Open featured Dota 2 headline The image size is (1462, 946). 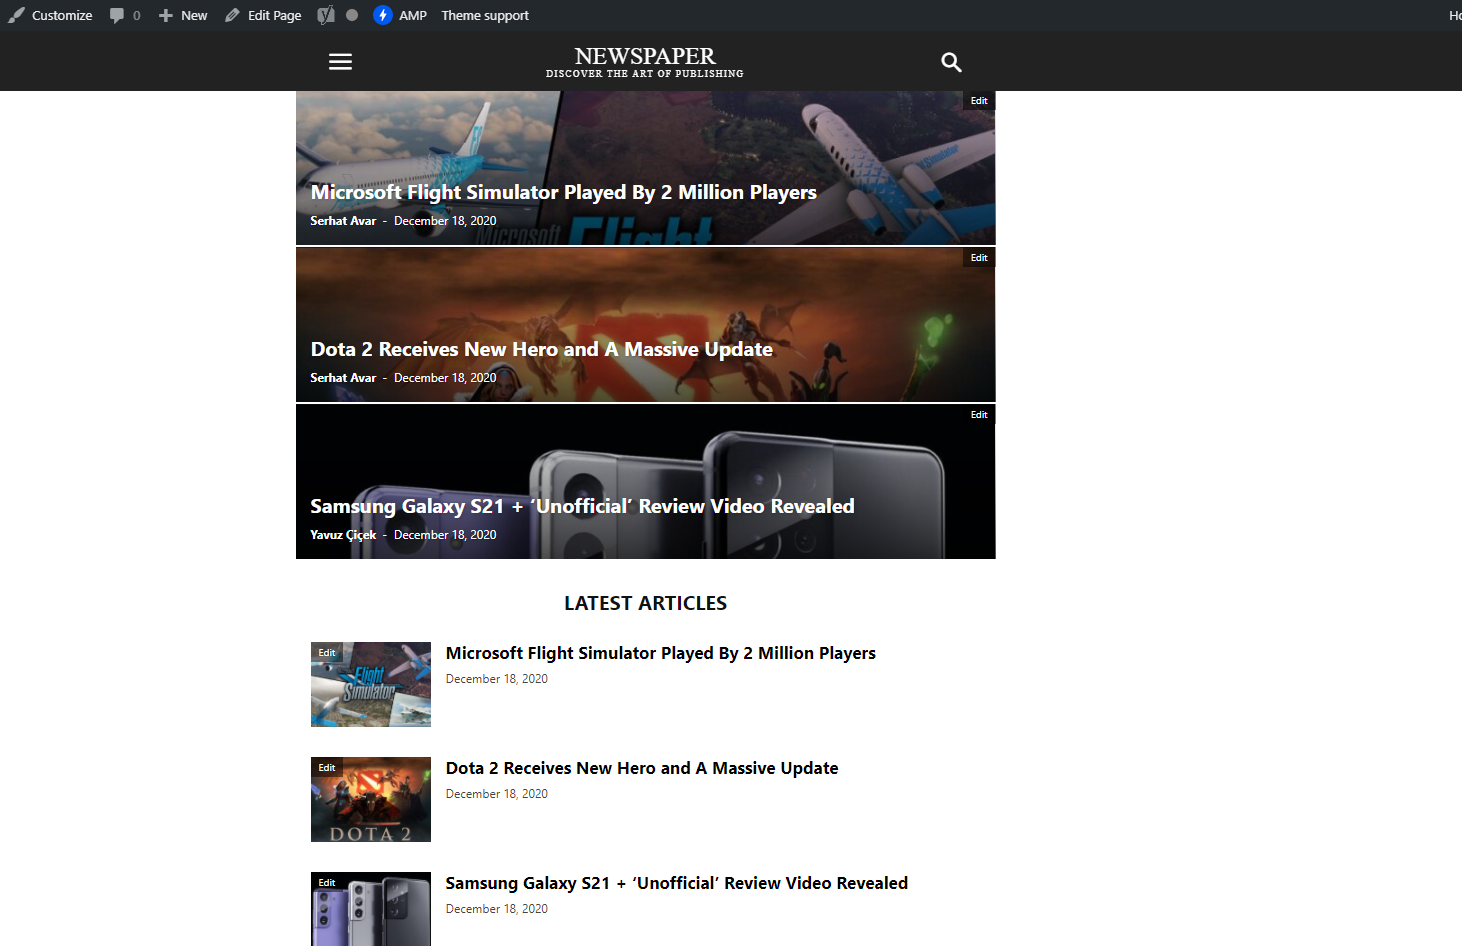541,349
